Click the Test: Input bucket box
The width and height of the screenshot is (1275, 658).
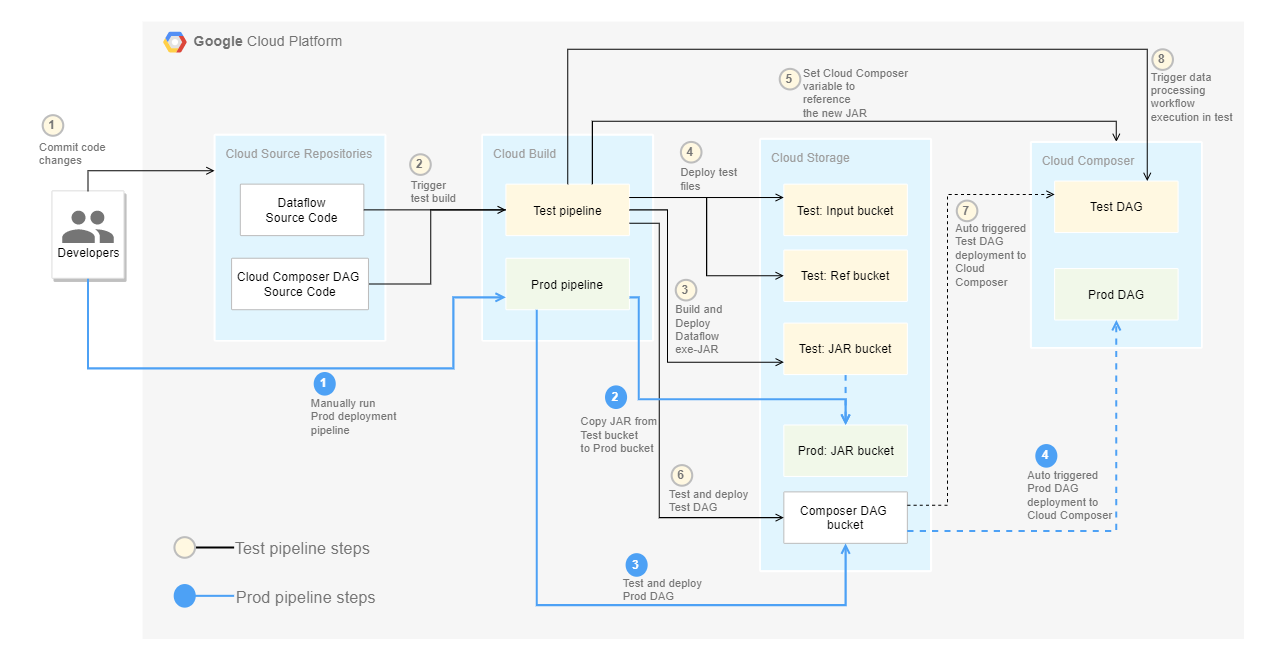point(845,210)
